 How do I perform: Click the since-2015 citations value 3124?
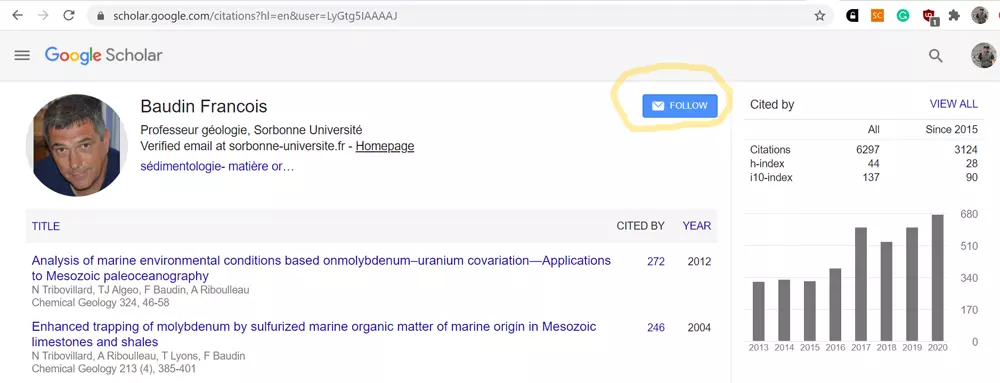pyautogui.click(x=966, y=150)
